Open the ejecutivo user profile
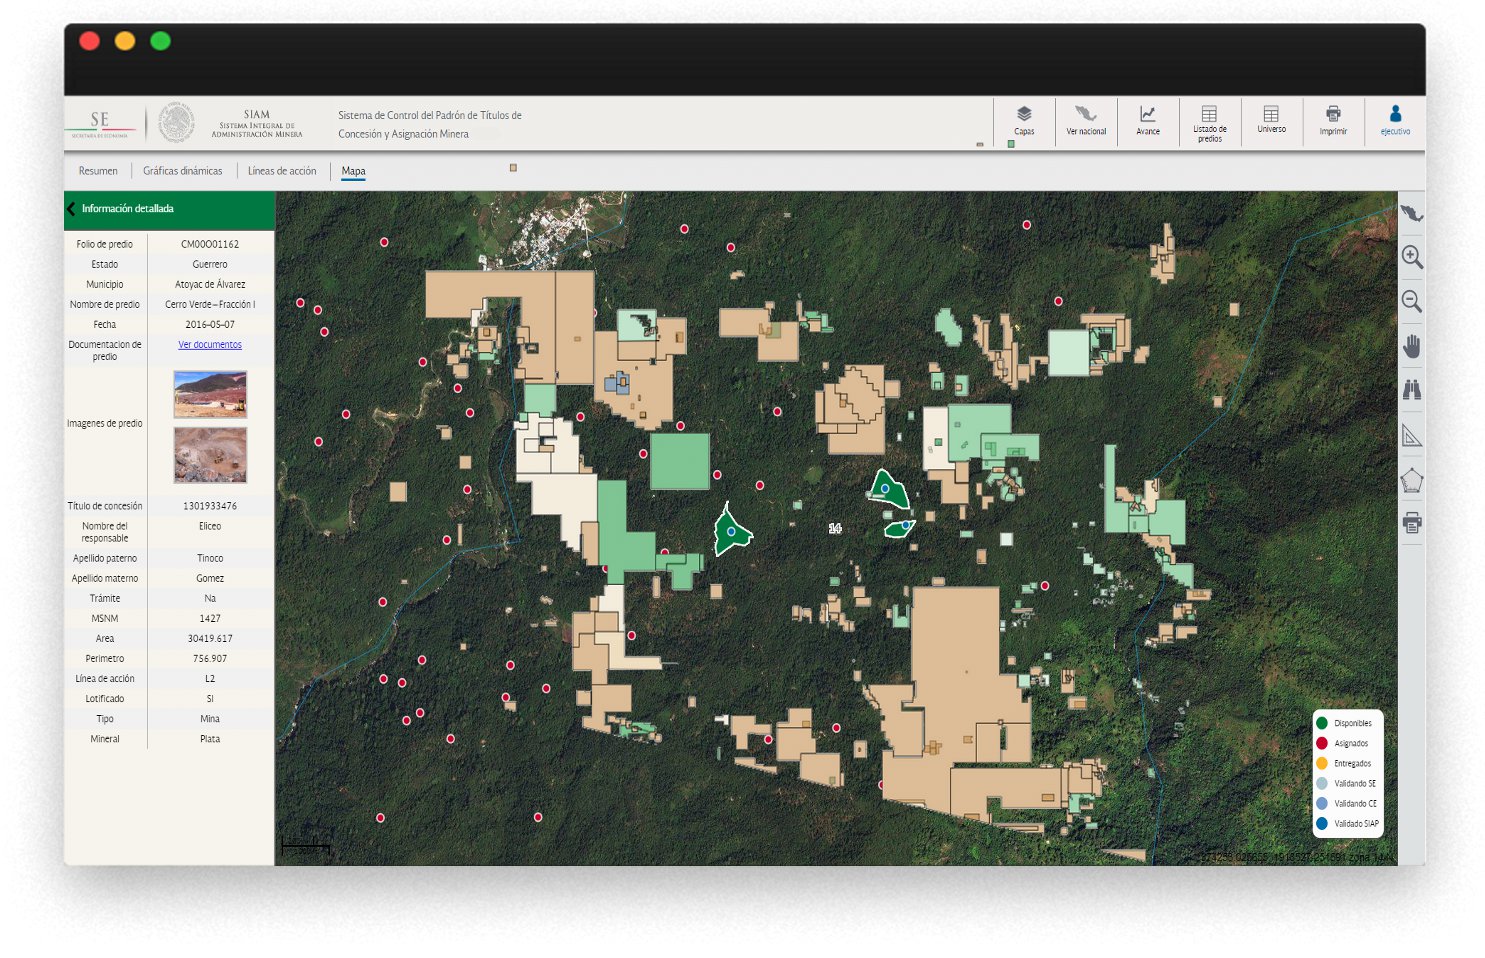 pyautogui.click(x=1395, y=119)
